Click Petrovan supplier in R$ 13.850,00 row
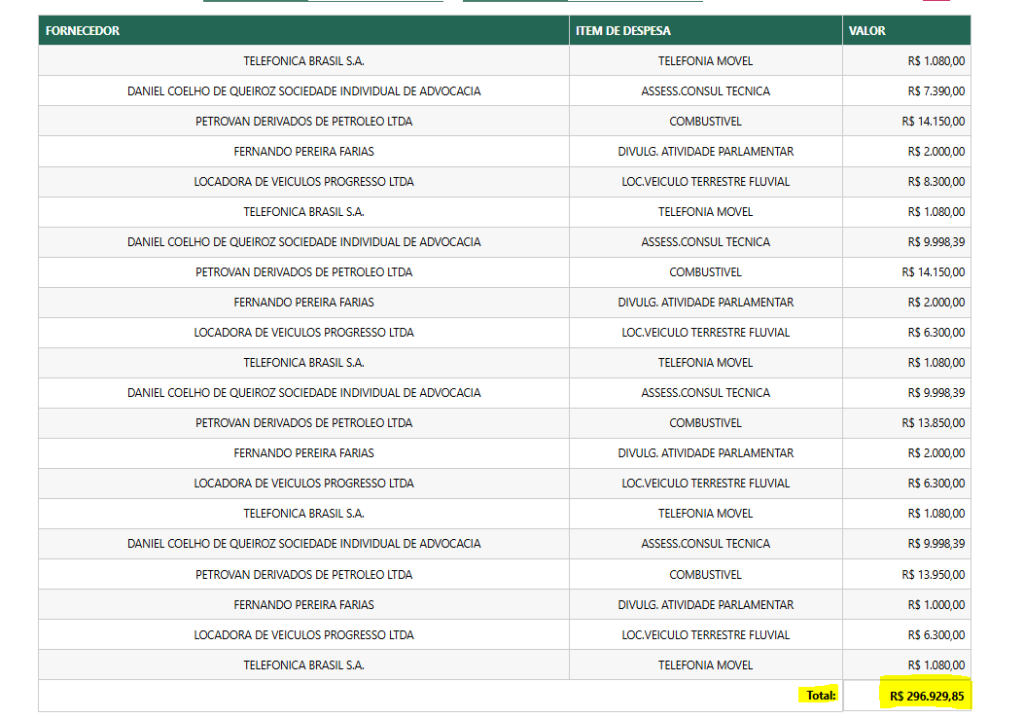 304,423
